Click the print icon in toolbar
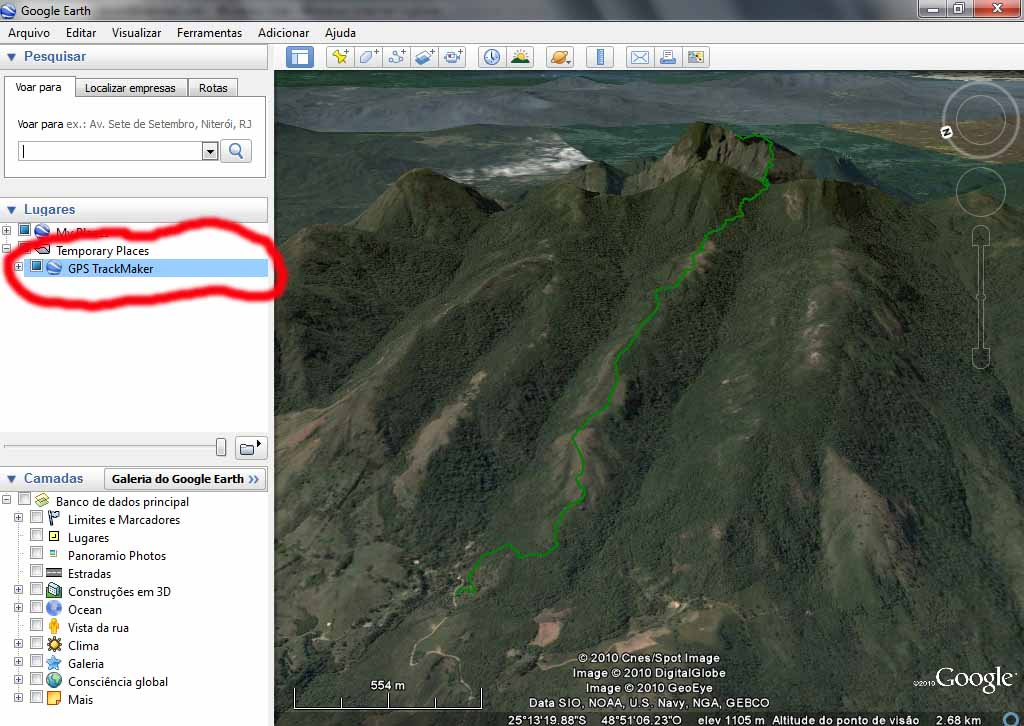The height and width of the screenshot is (726, 1024). (x=668, y=57)
